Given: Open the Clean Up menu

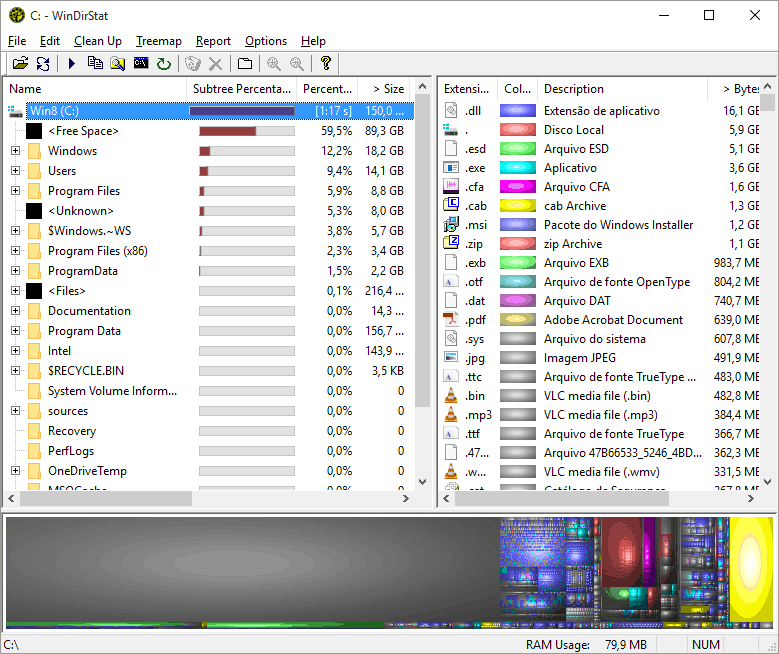Looking at the screenshot, I should point(98,41).
